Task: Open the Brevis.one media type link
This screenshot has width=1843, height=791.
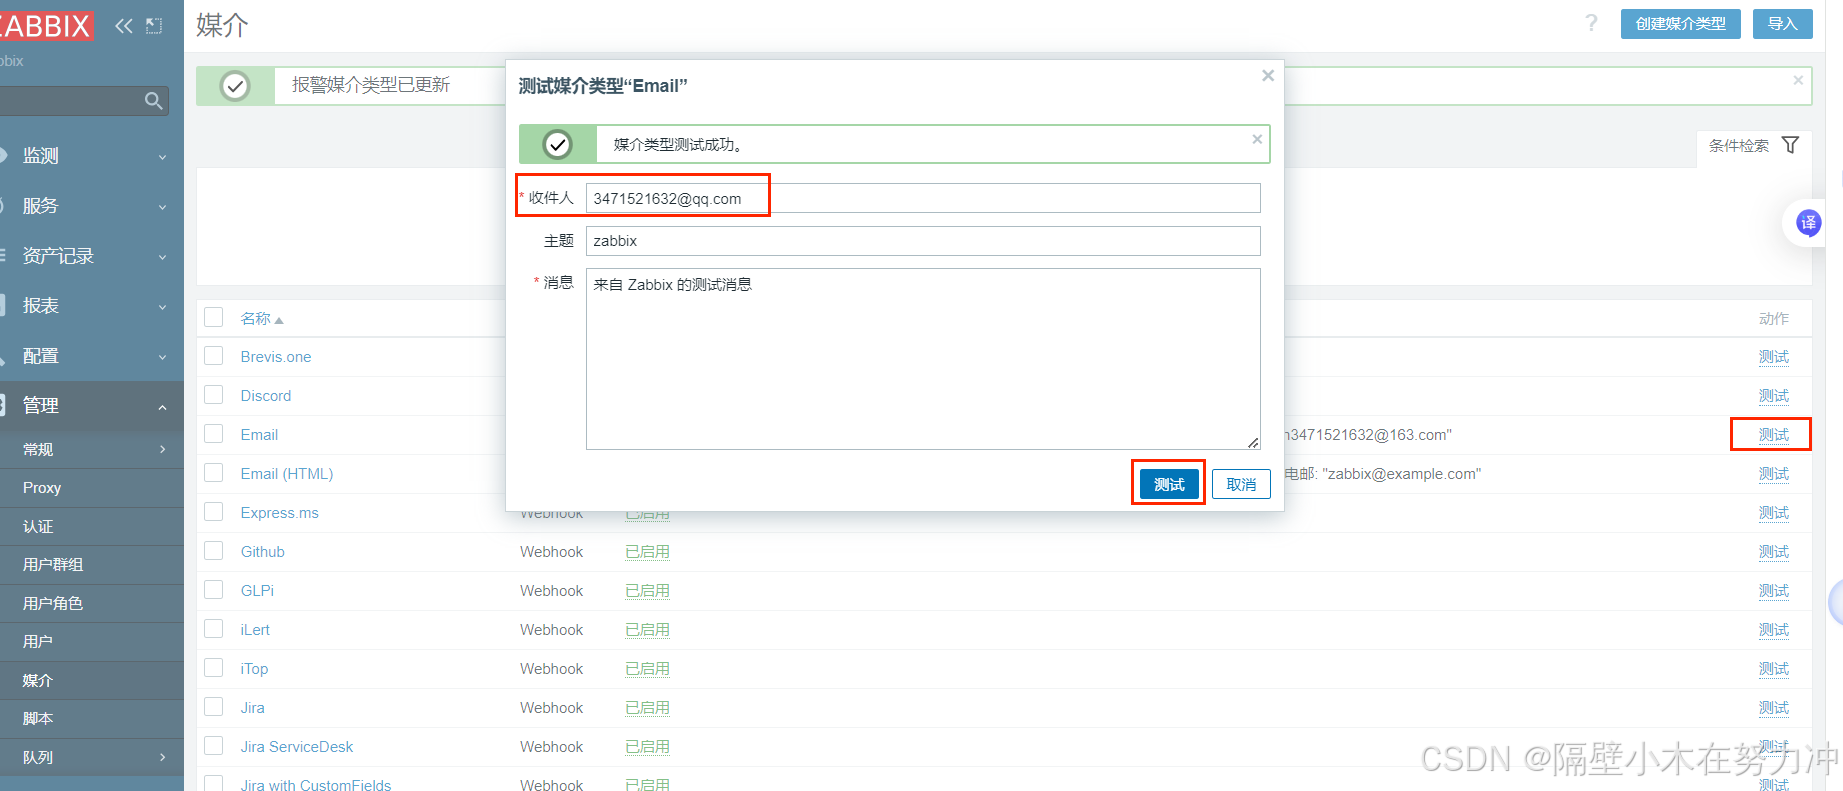Action: [276, 357]
